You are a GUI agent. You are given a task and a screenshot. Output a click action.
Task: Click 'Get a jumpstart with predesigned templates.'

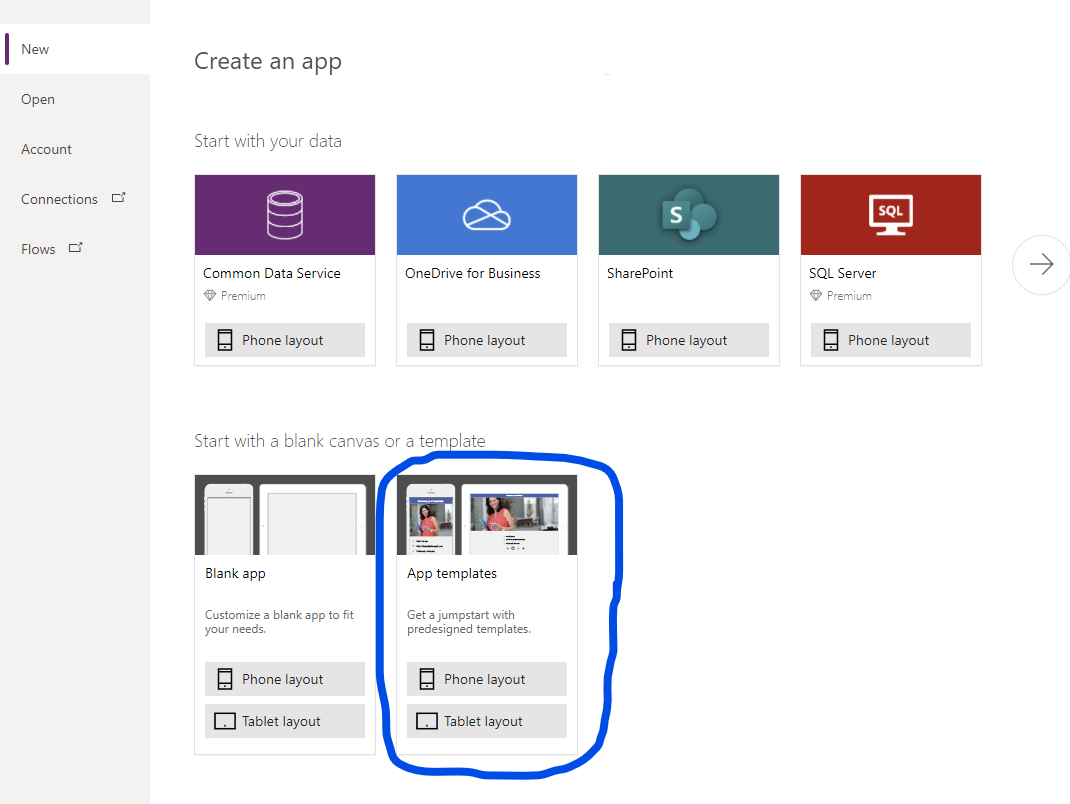pos(469,622)
